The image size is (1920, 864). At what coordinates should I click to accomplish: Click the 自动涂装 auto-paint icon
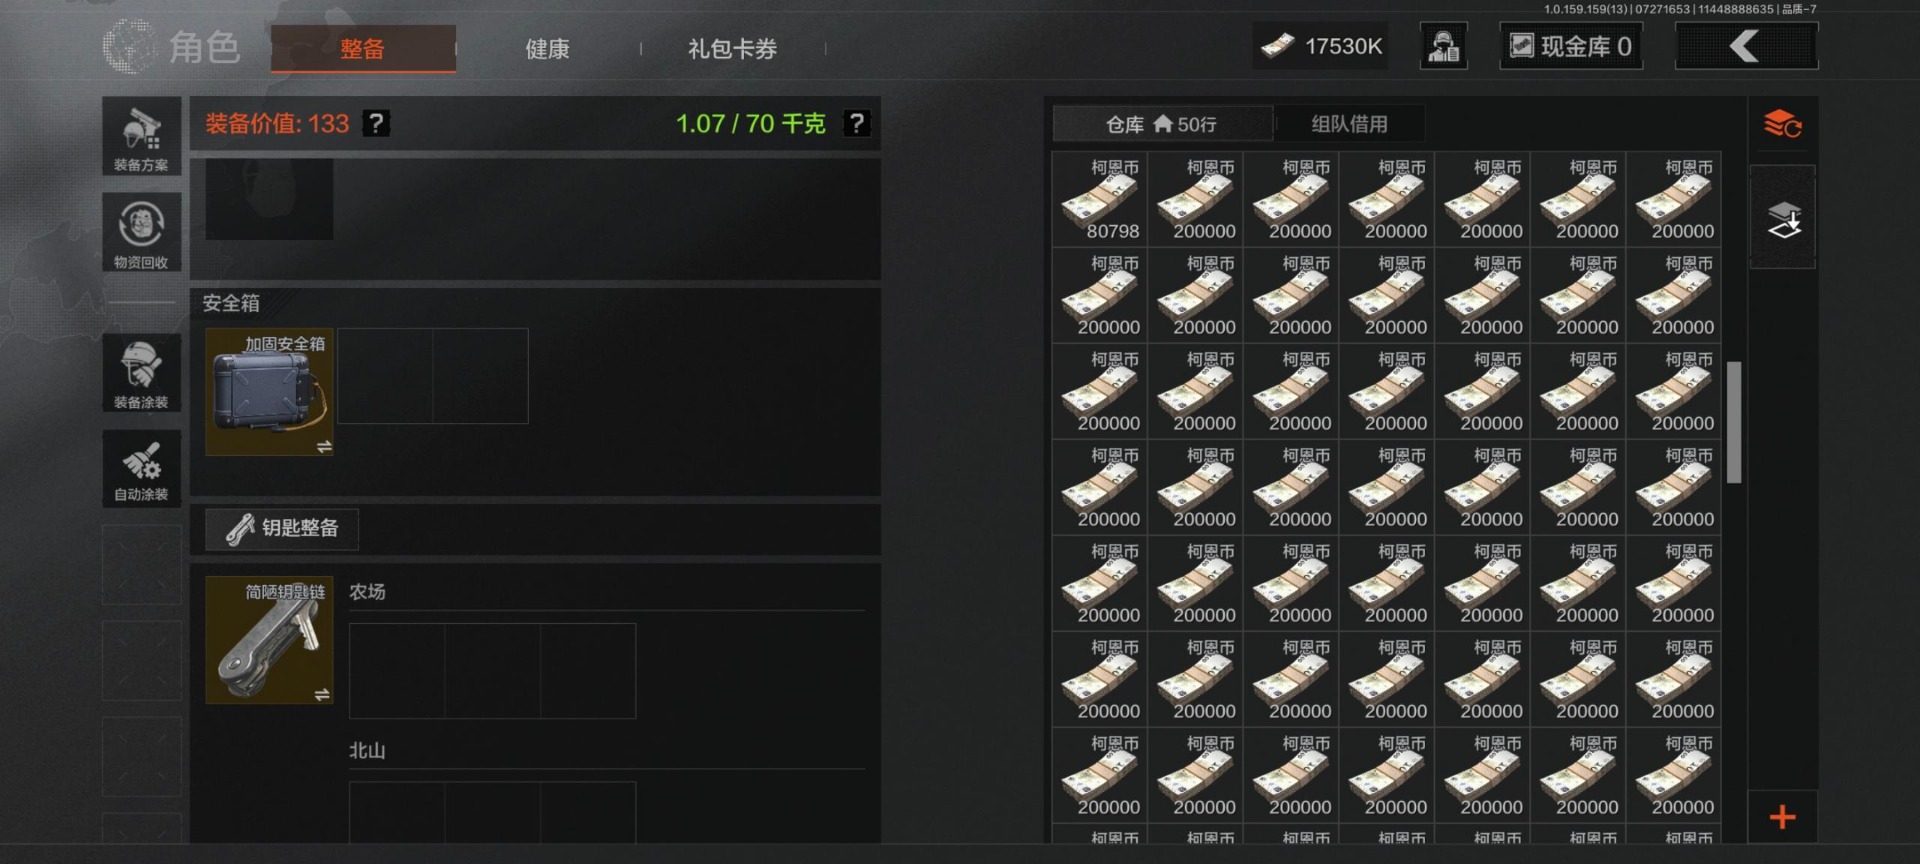[141, 468]
